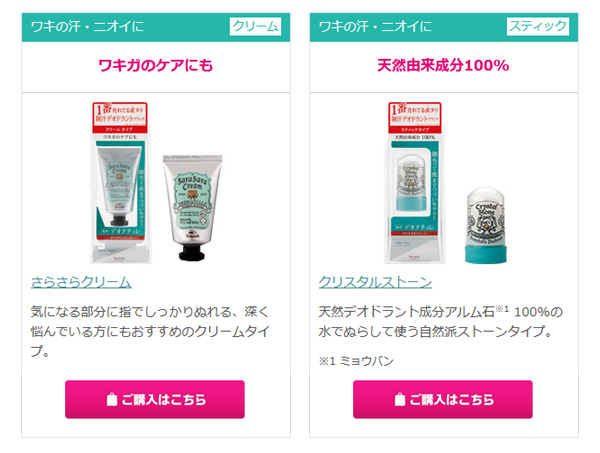Click the shopping bag icon on the cream purchase button
The image size is (600, 453).
click(x=111, y=399)
